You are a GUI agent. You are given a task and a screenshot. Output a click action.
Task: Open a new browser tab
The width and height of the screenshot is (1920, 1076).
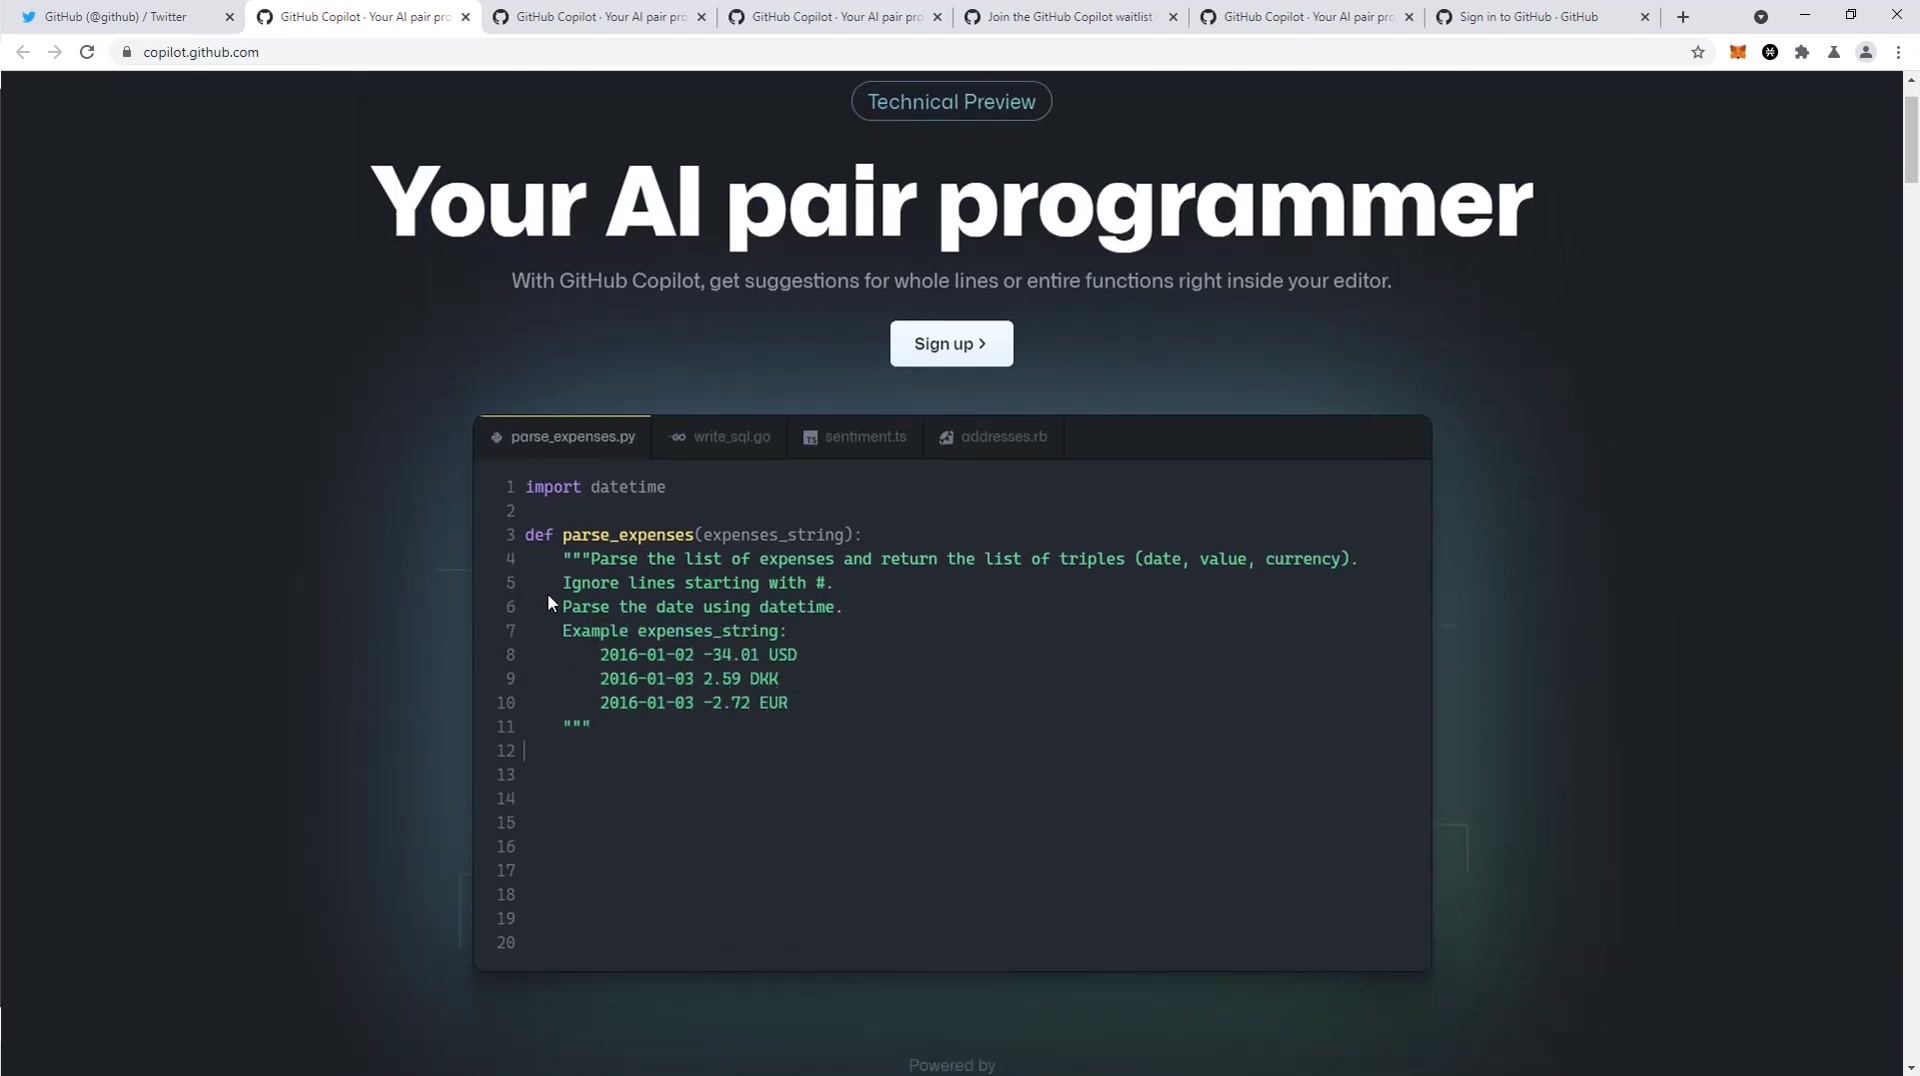(1683, 17)
